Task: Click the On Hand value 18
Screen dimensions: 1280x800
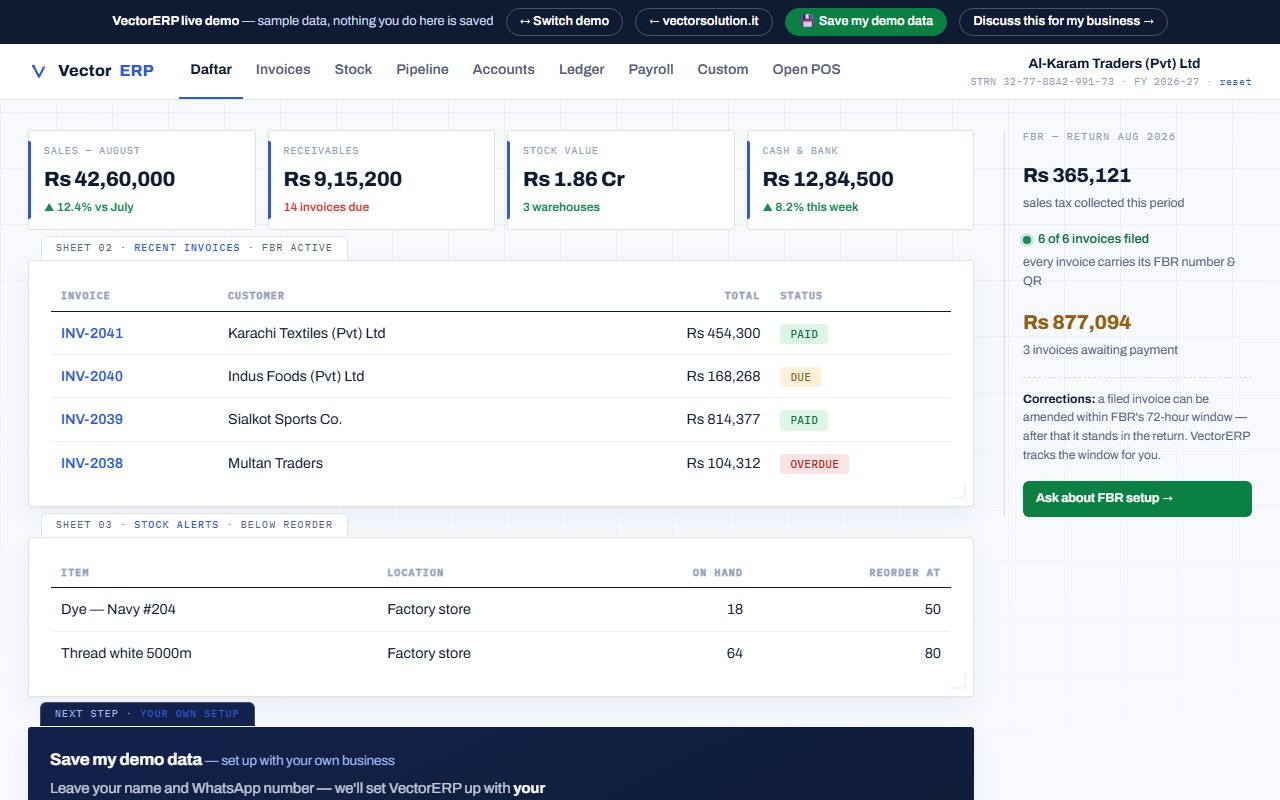Action: pyautogui.click(x=735, y=609)
